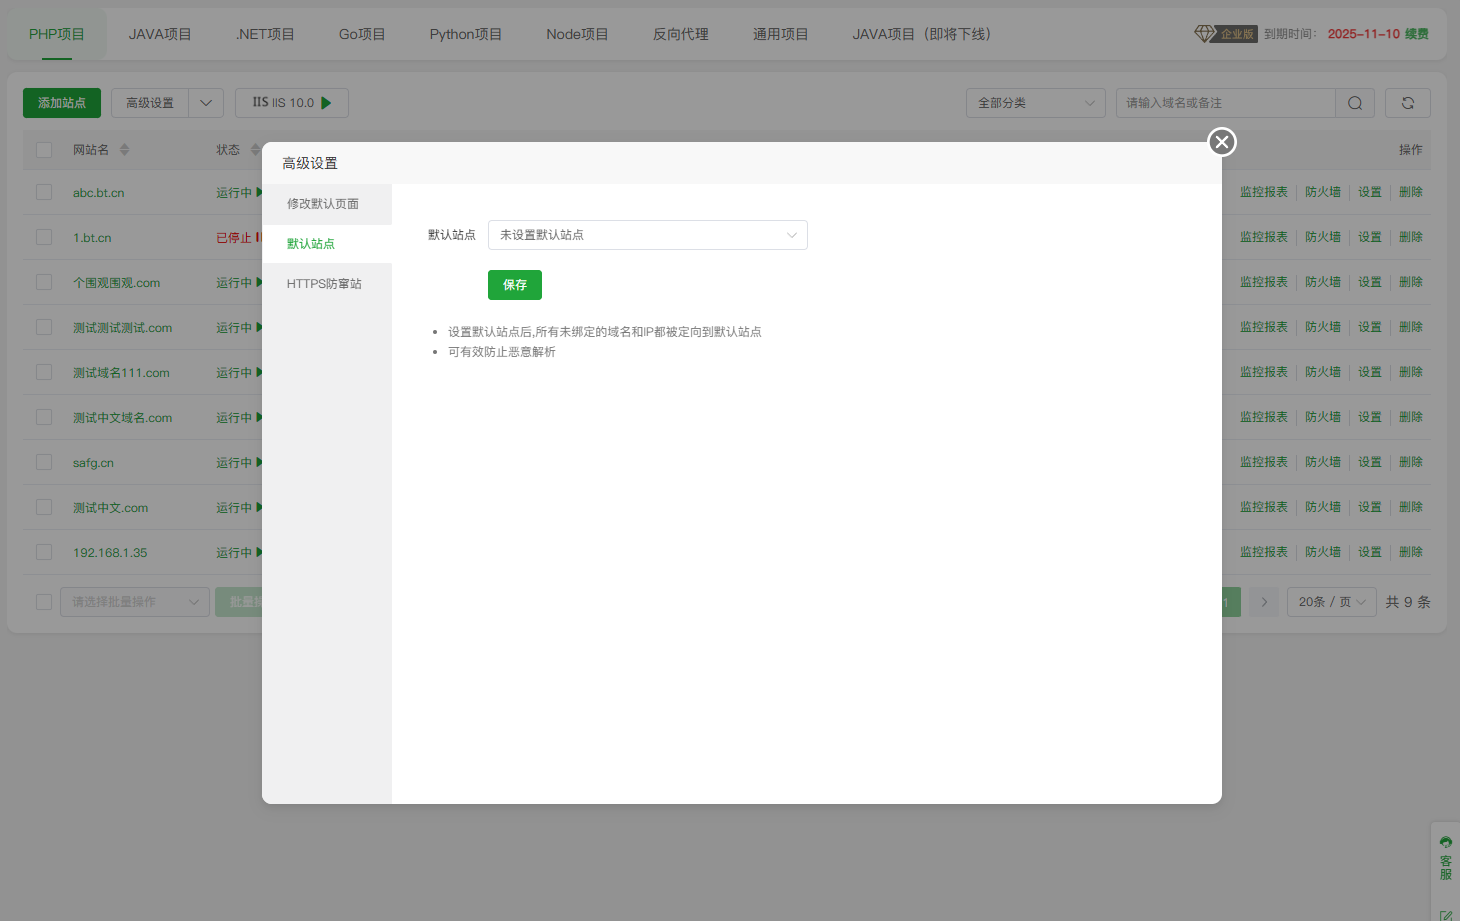Check the checkbox beside 192.168.1.35

pyautogui.click(x=43, y=551)
